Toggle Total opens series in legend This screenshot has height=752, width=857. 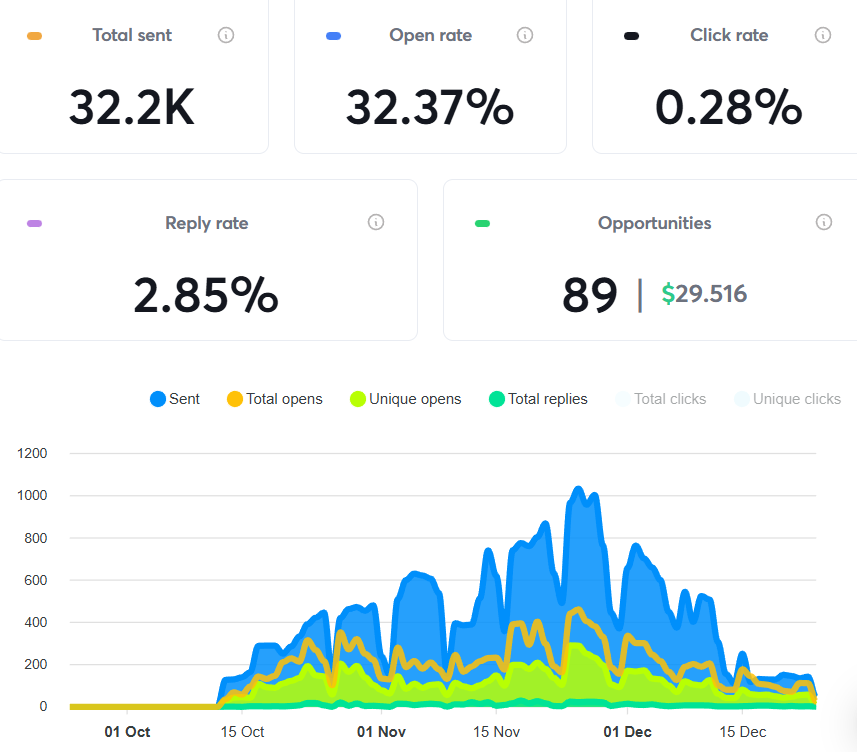coord(274,399)
